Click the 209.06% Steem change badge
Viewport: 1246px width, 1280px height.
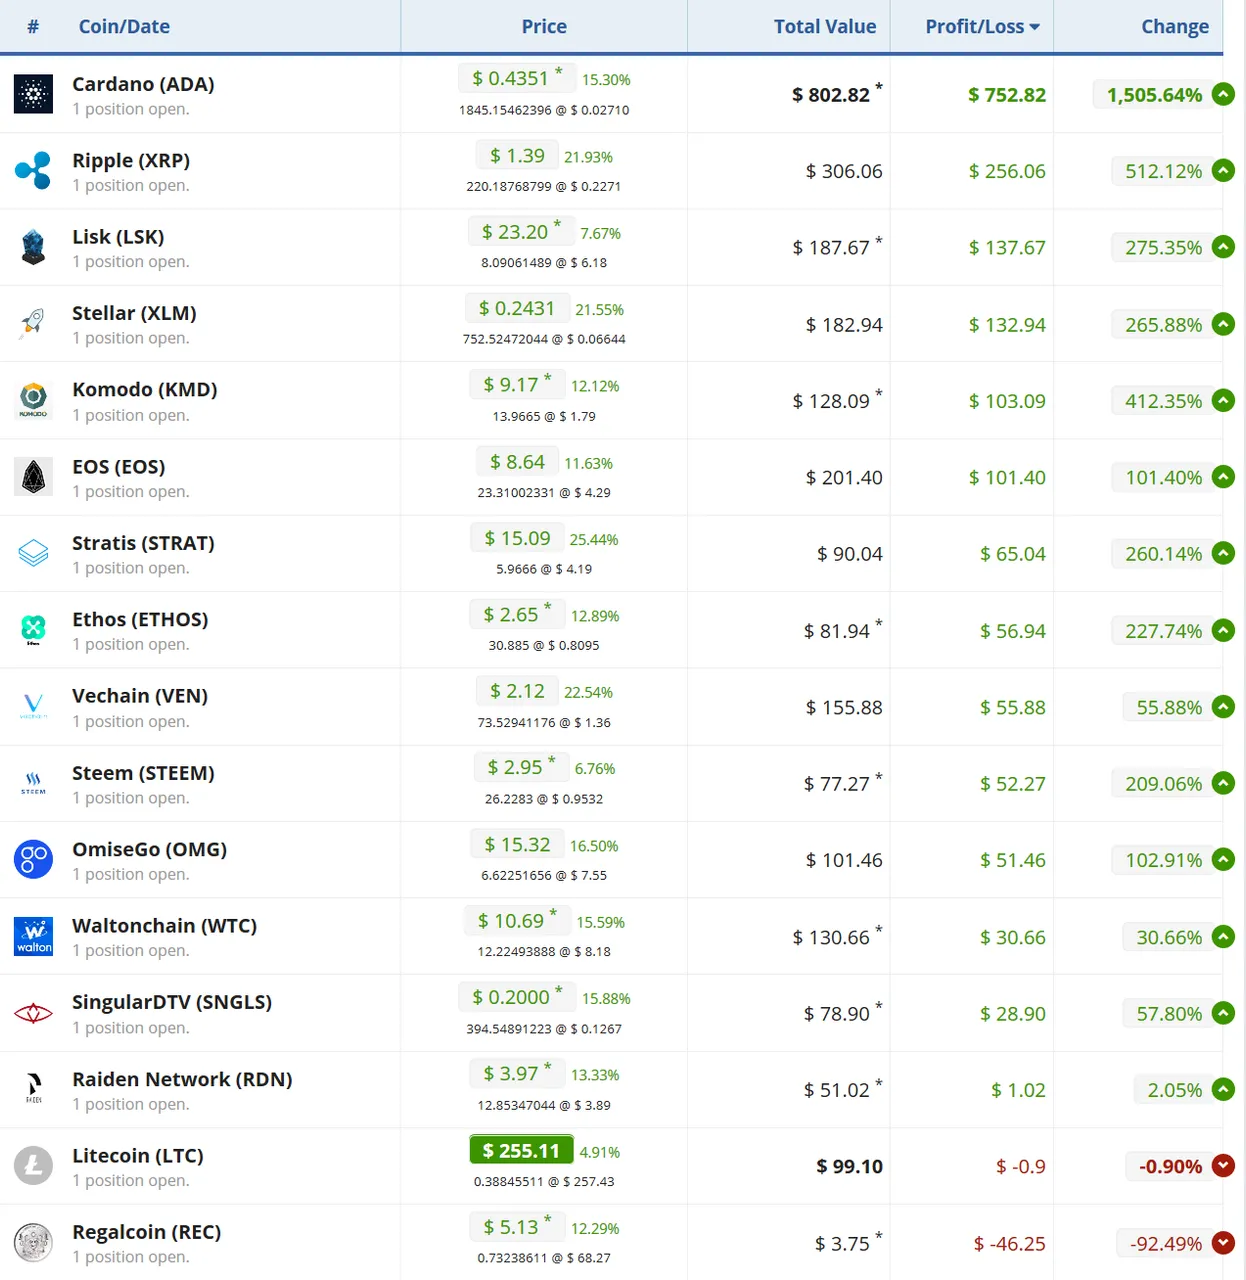click(x=1163, y=783)
